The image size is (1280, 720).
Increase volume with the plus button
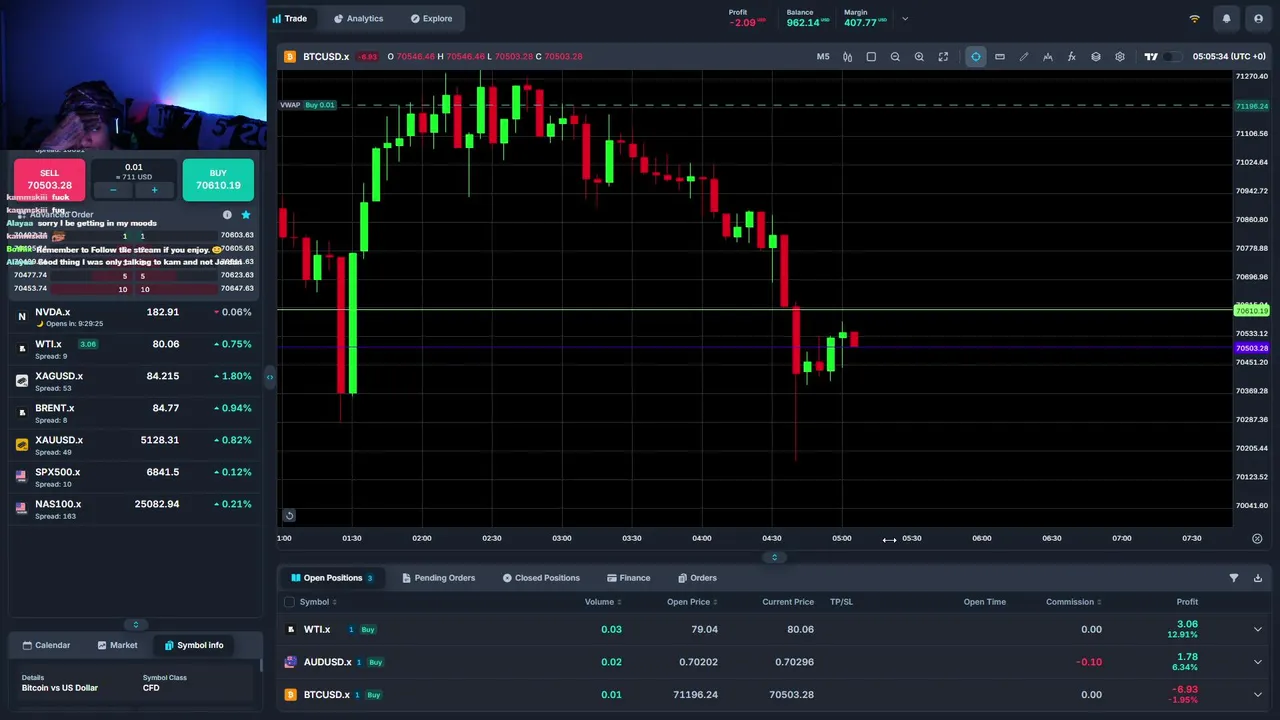pyautogui.click(x=154, y=190)
